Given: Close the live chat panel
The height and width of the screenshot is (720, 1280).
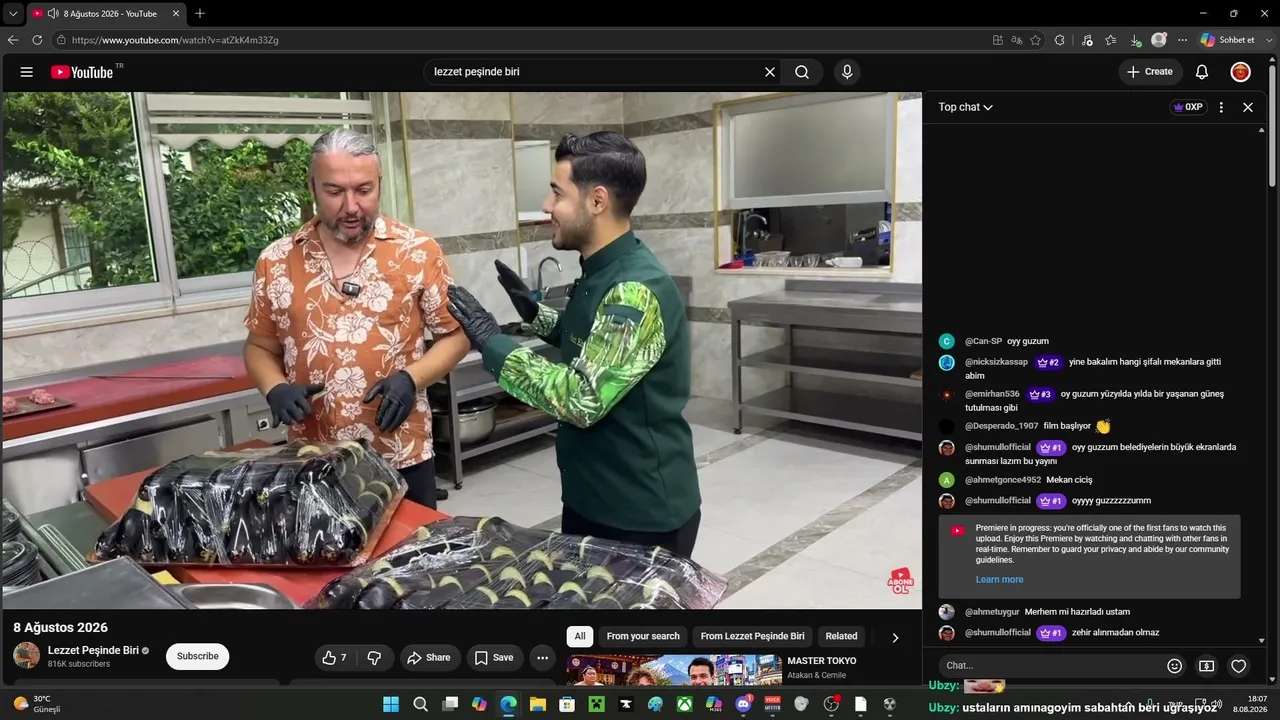Looking at the screenshot, I should click(x=1248, y=107).
